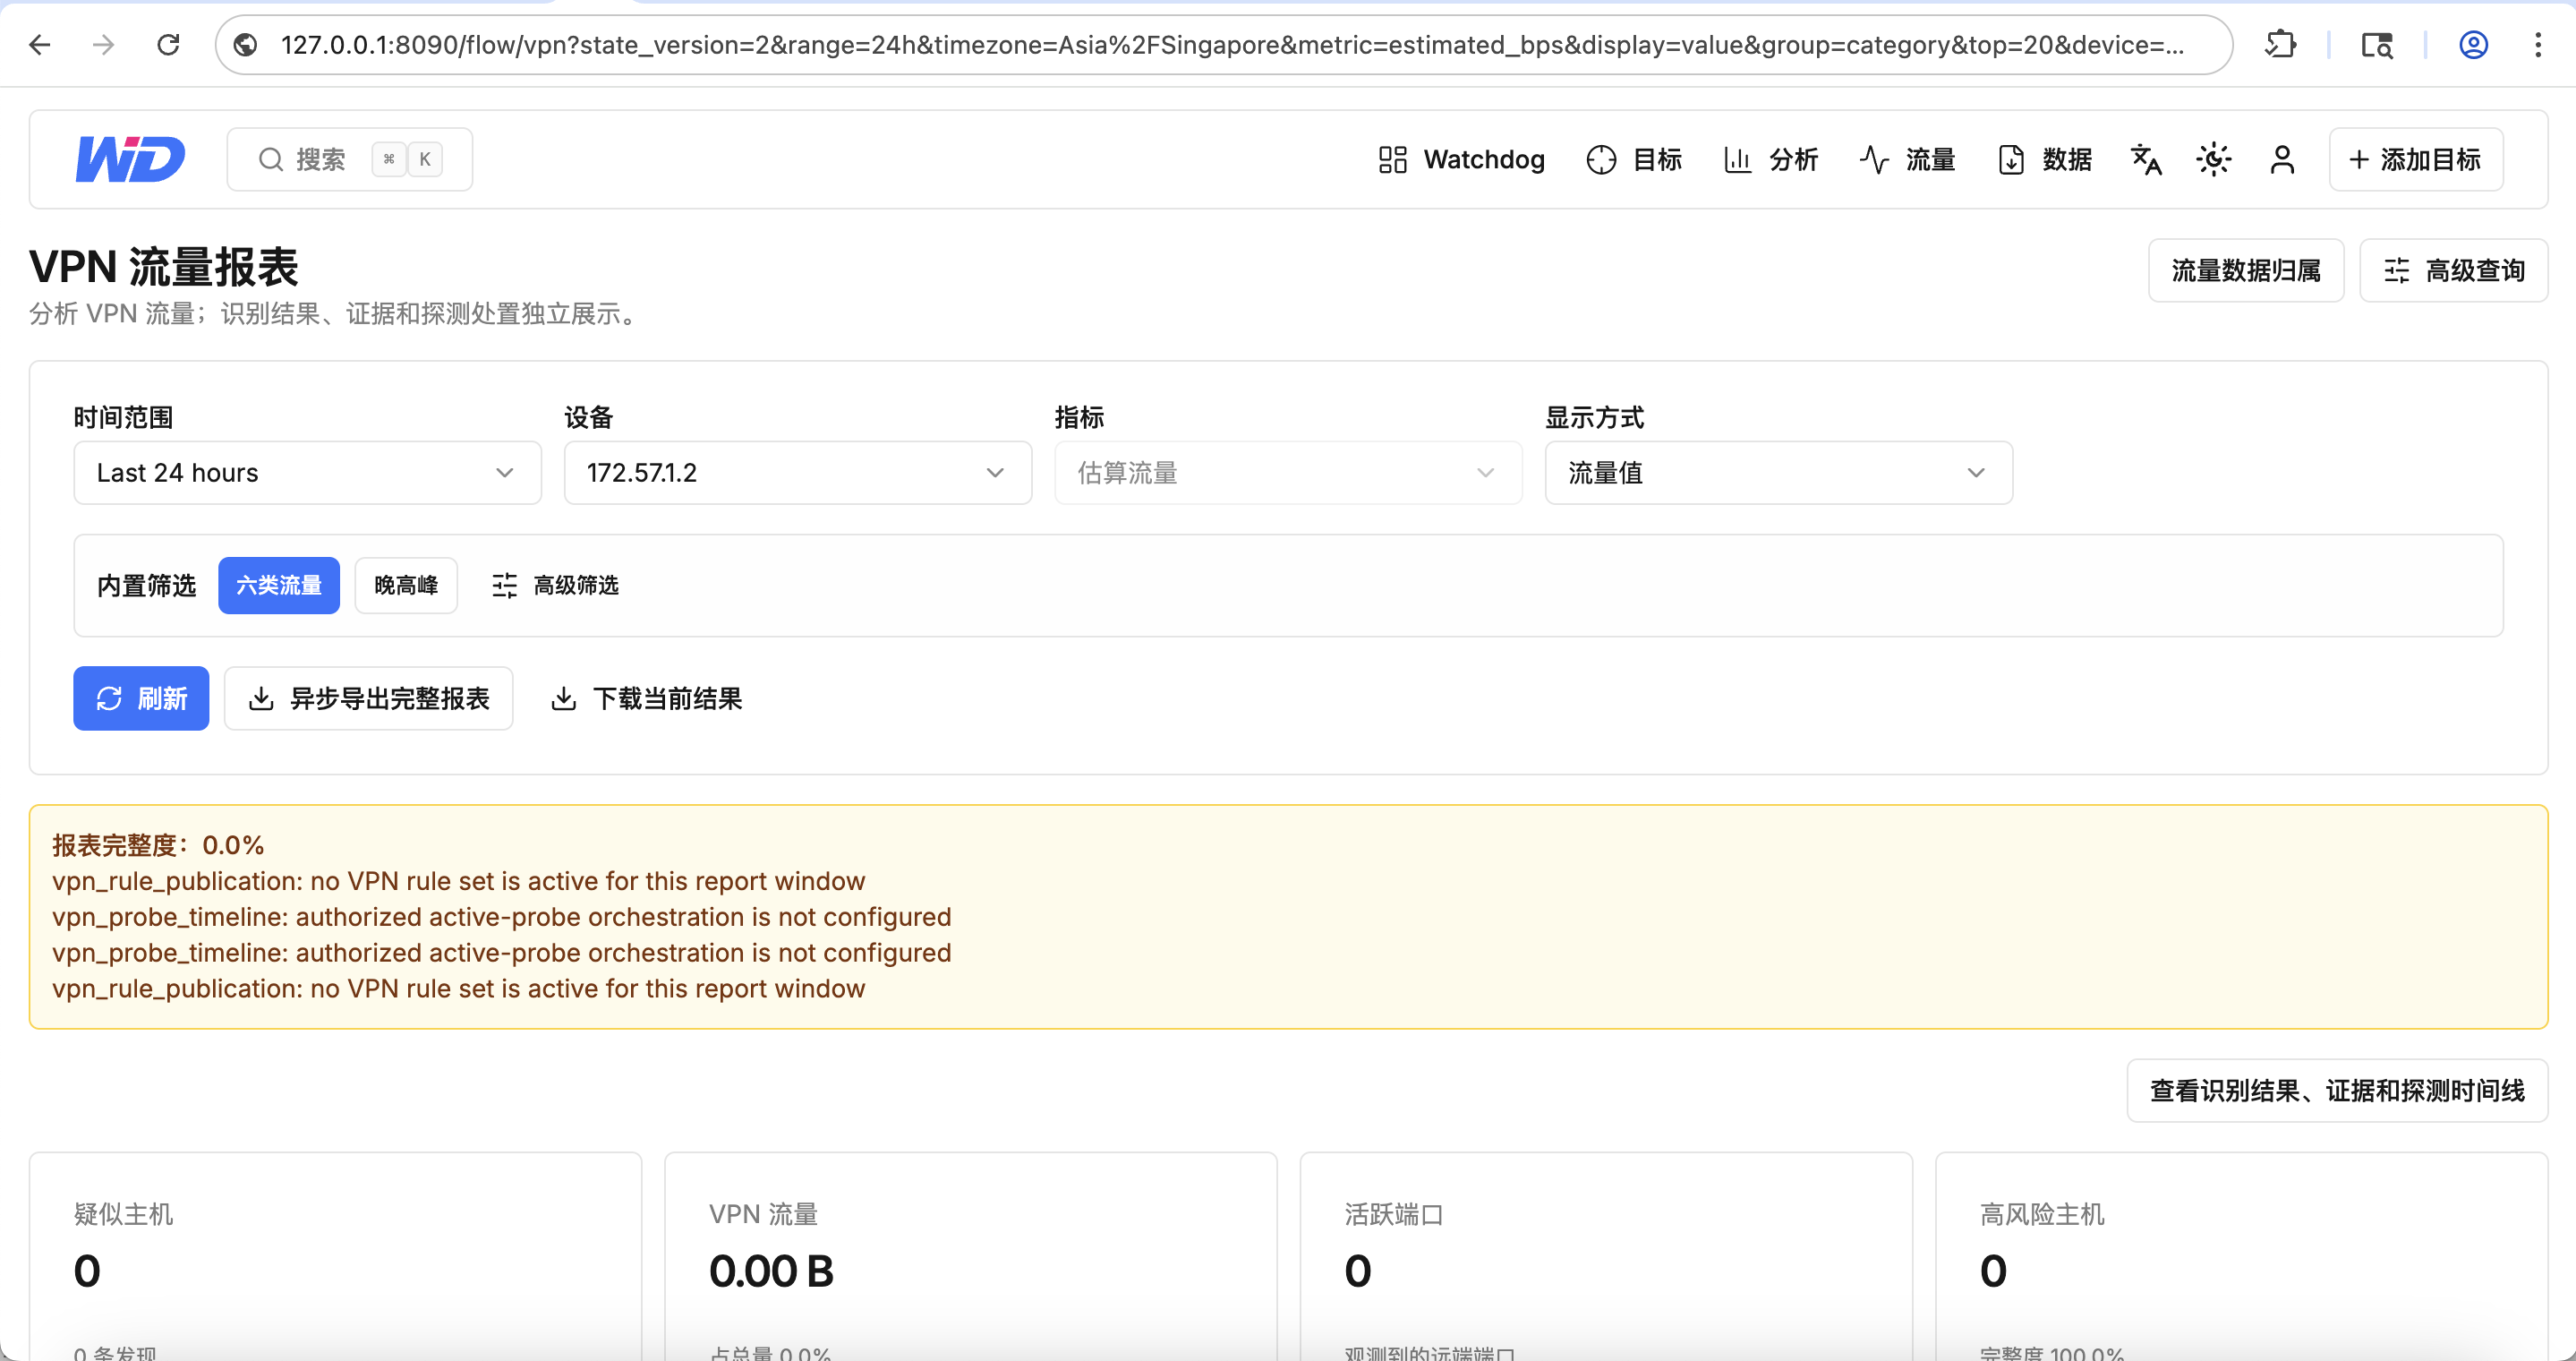Open the Chrome profile avatar icon
The height and width of the screenshot is (1361, 2576).
tap(2473, 45)
